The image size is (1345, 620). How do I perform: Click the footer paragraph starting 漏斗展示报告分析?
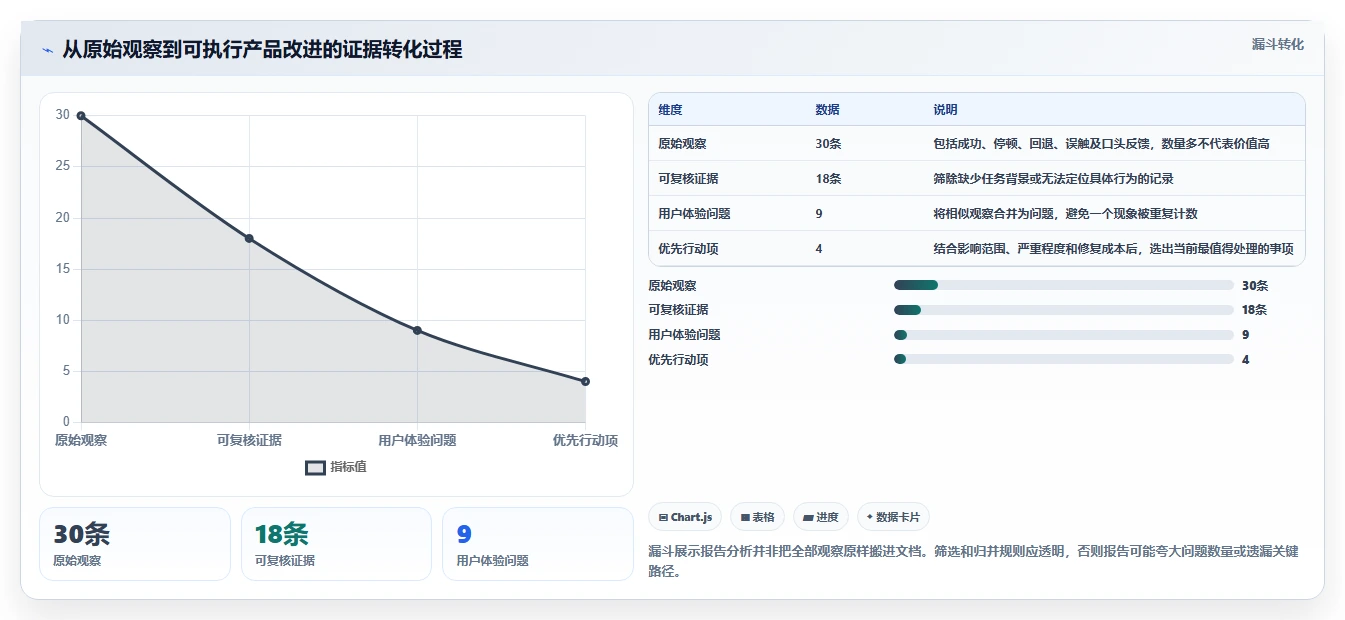pos(973,562)
